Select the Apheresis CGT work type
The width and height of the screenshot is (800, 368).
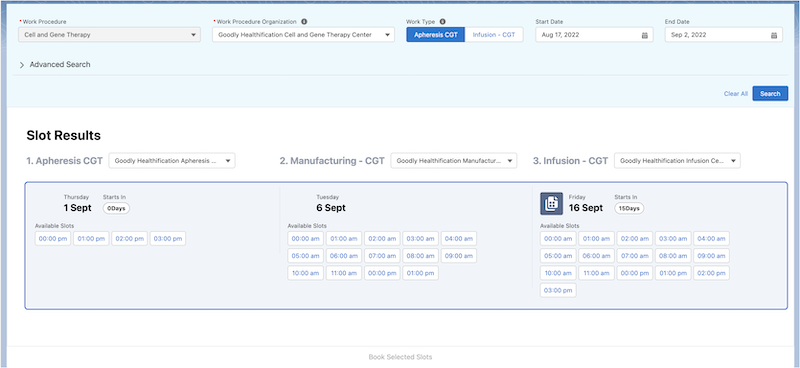pos(436,35)
